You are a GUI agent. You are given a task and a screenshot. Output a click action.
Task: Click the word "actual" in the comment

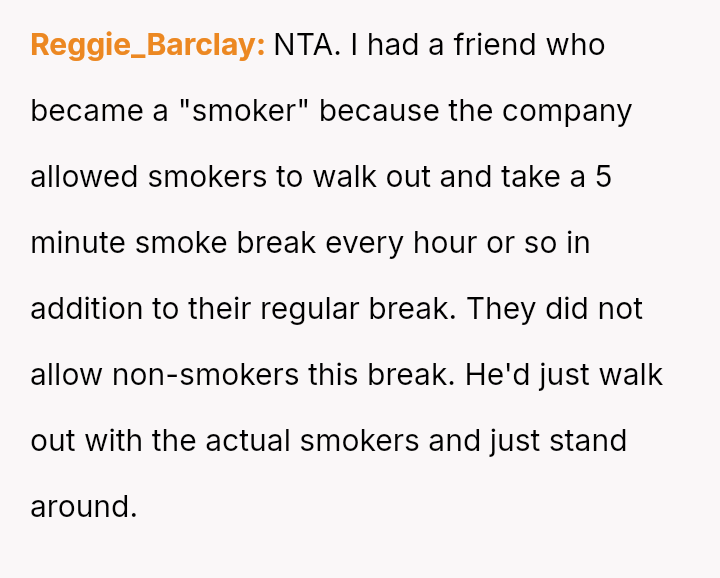[248, 441]
